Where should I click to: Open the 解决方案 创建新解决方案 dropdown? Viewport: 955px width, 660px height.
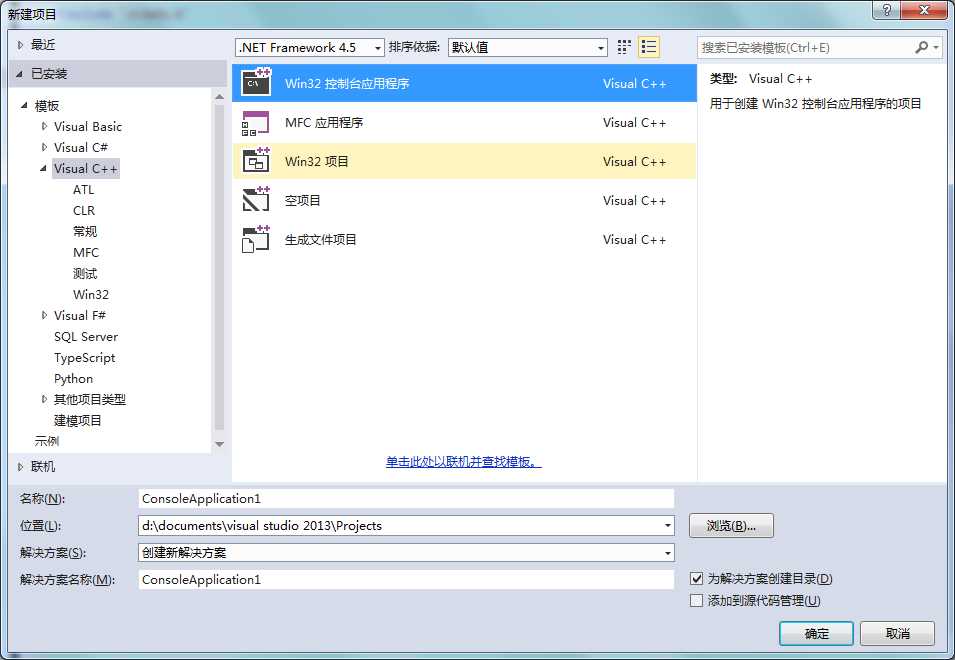click(406, 552)
